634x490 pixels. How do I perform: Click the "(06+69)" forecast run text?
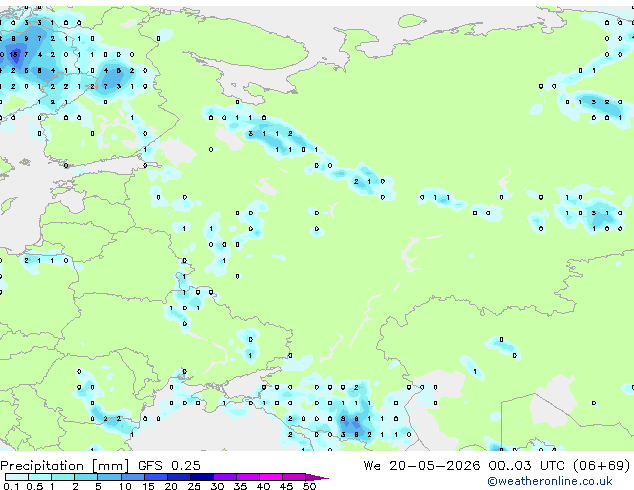pos(602,466)
